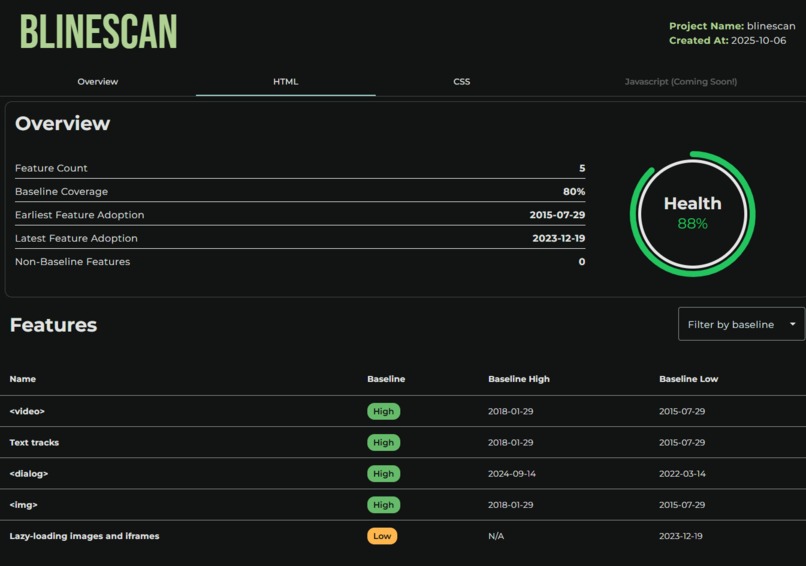This screenshot has height=566, width=806.
Task: Click the High badge in <video> row
Action: coord(383,411)
